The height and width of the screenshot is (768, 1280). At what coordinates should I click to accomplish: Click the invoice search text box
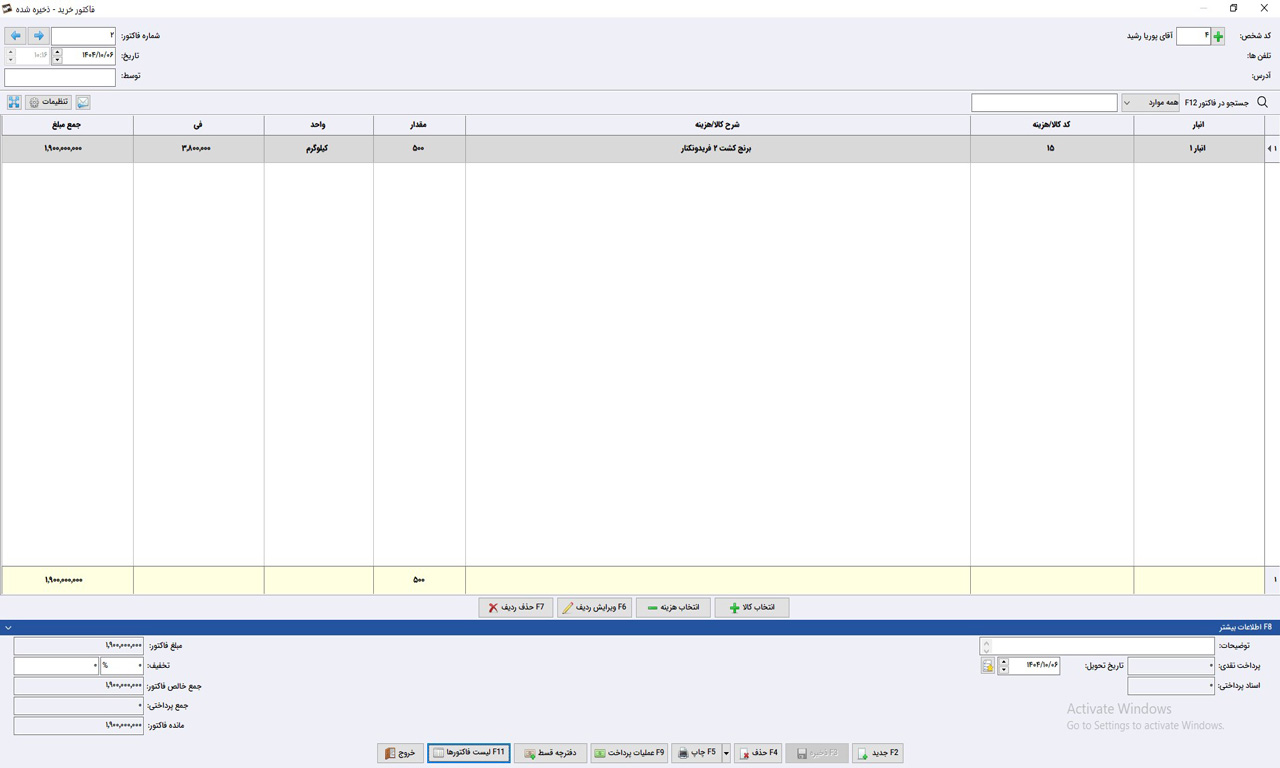tap(1044, 102)
